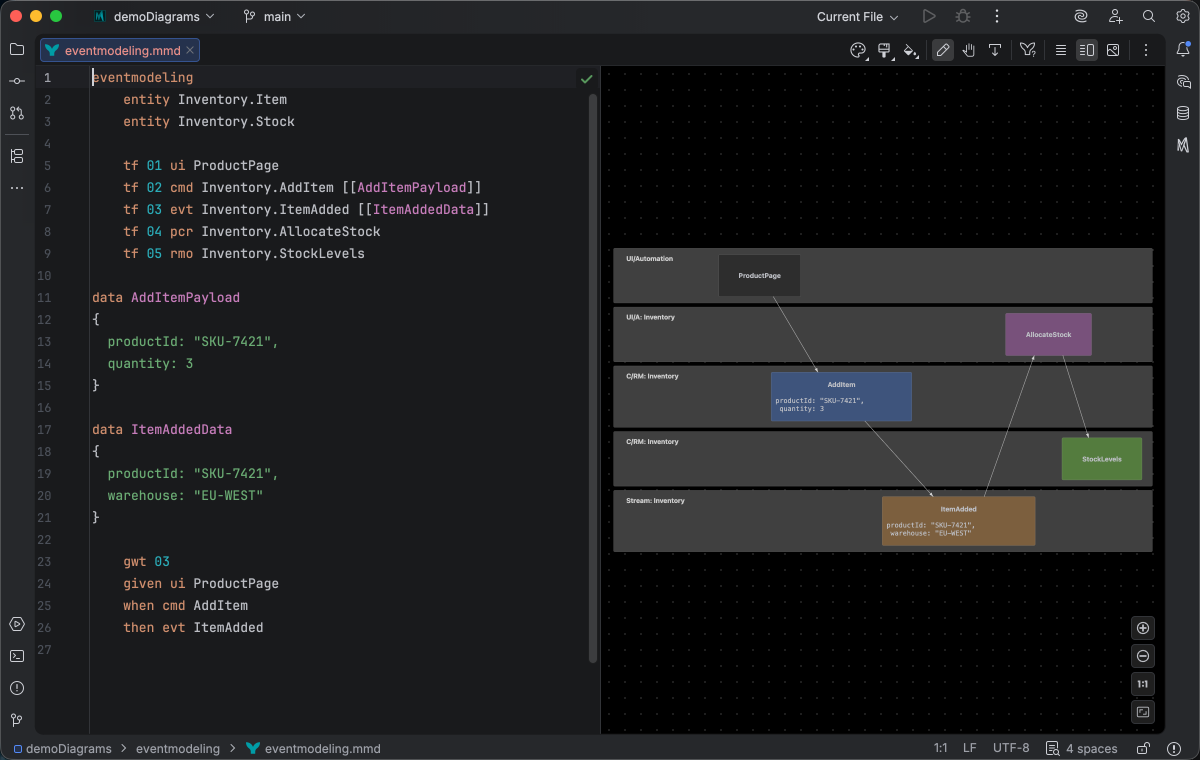The image size is (1200, 760).
Task: Click the blue AddItem node
Action: point(841,396)
